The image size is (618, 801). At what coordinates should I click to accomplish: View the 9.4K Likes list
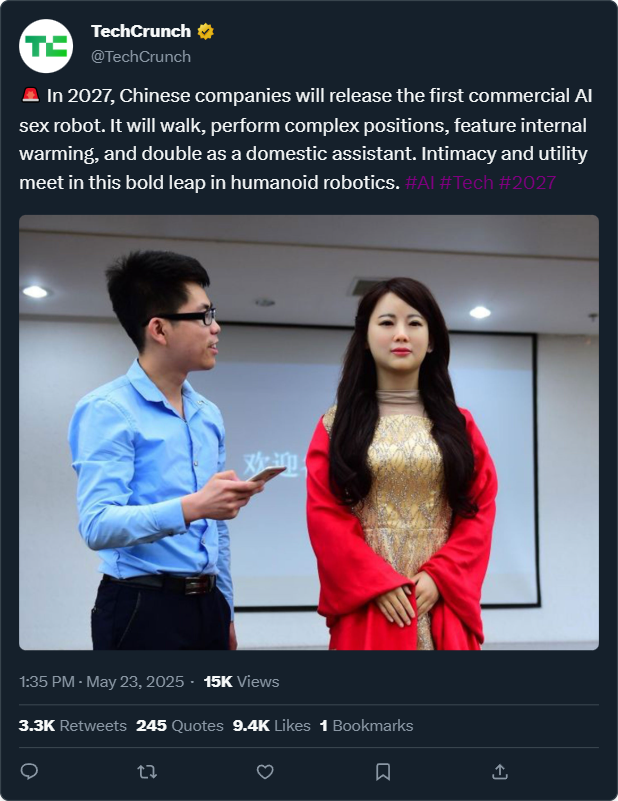pyautogui.click(x=272, y=725)
